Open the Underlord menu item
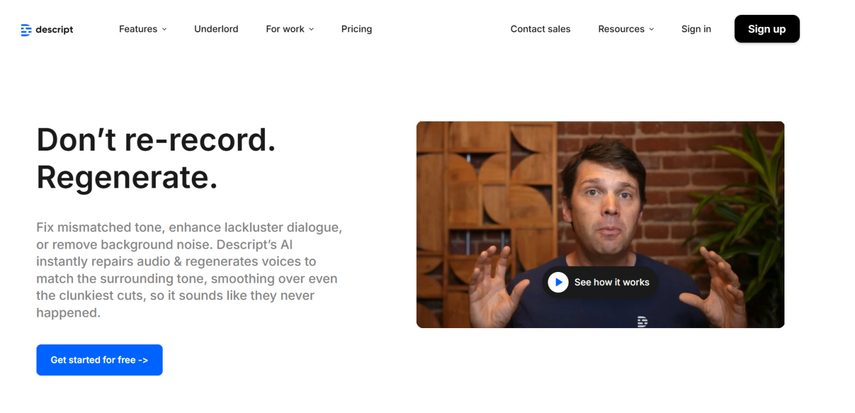Viewport: 855px width, 413px height. click(x=216, y=29)
